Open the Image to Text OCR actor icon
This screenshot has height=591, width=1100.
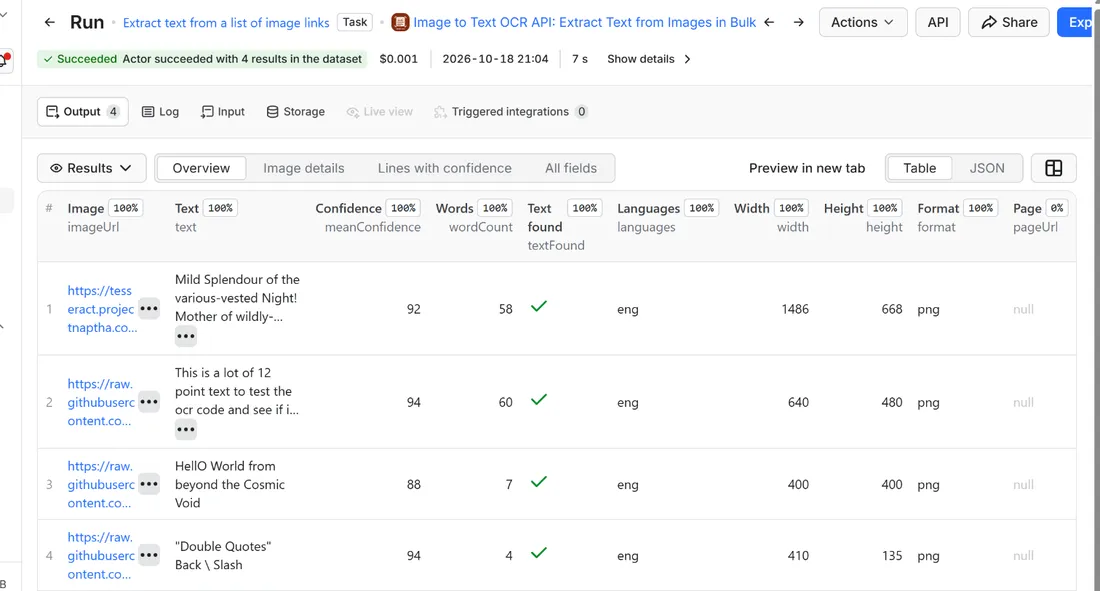pos(400,22)
